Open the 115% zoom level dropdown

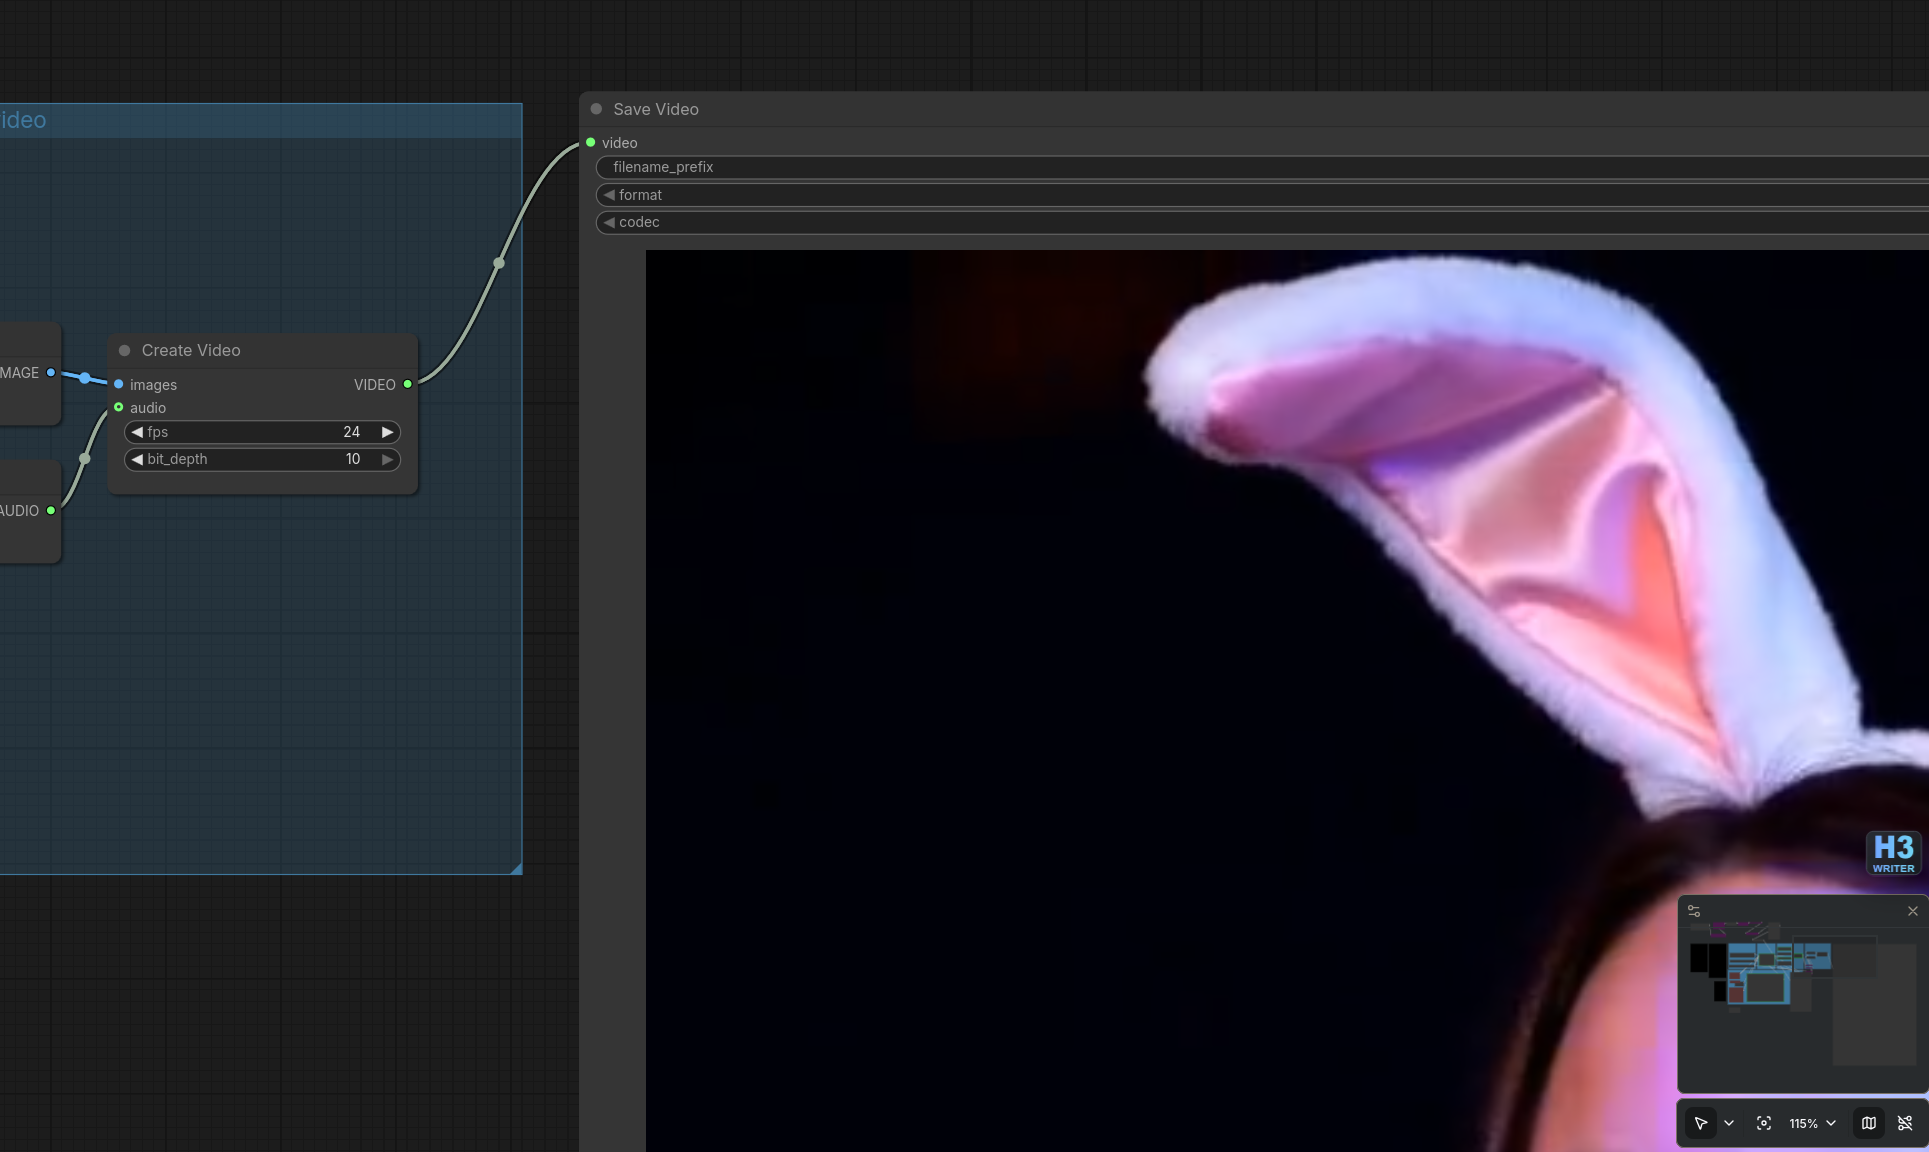(x=1812, y=1123)
